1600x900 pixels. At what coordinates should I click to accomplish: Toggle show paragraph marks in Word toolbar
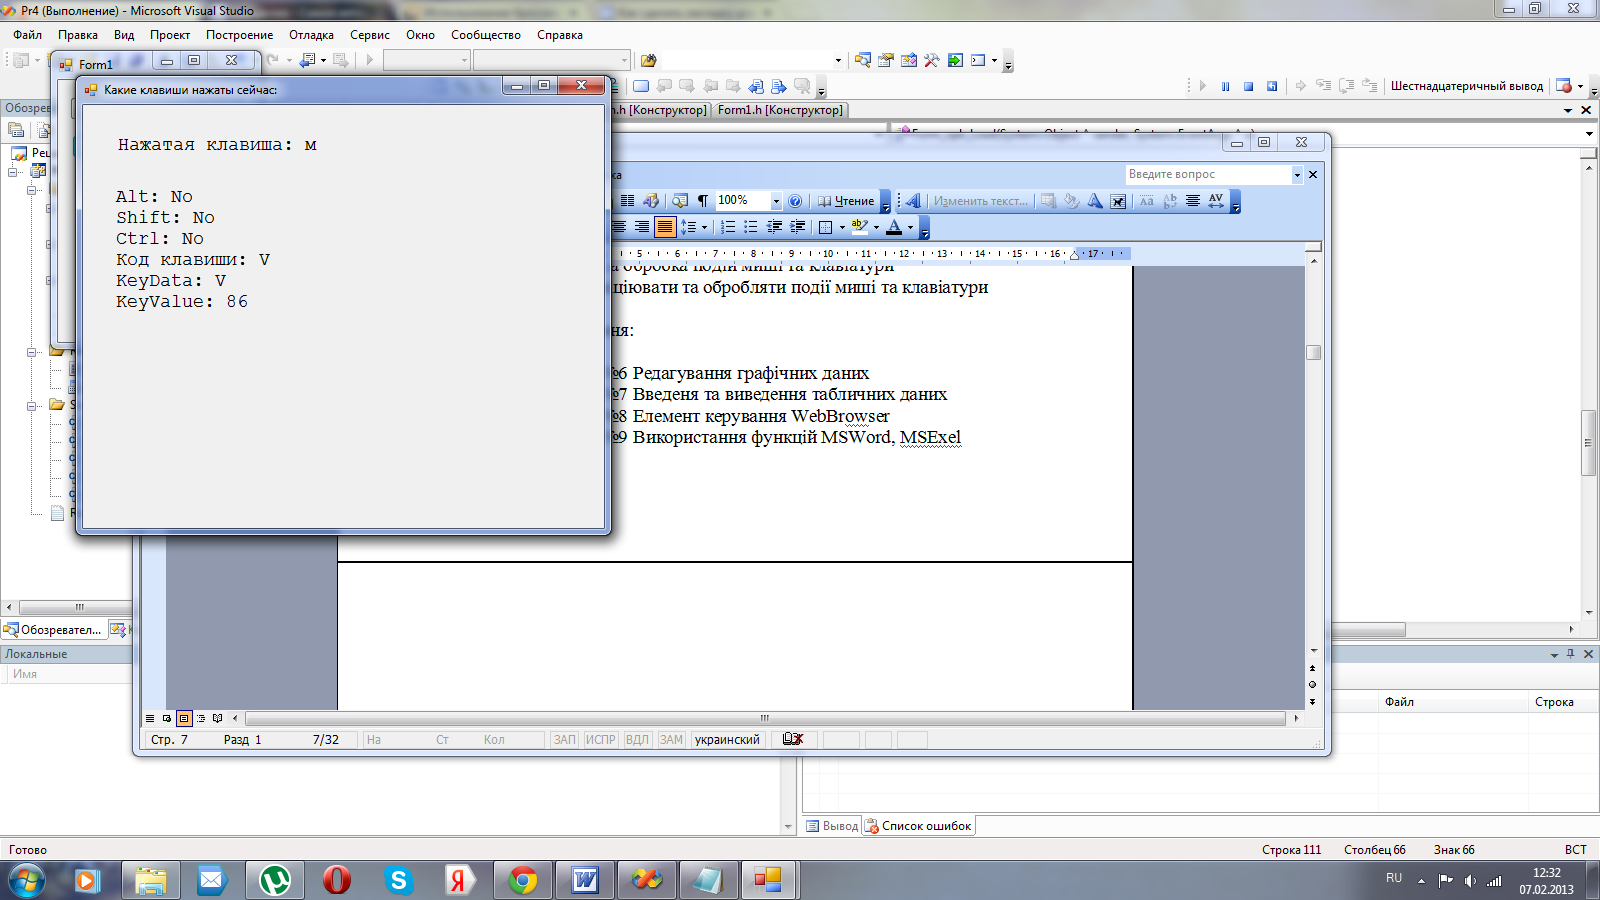703,201
